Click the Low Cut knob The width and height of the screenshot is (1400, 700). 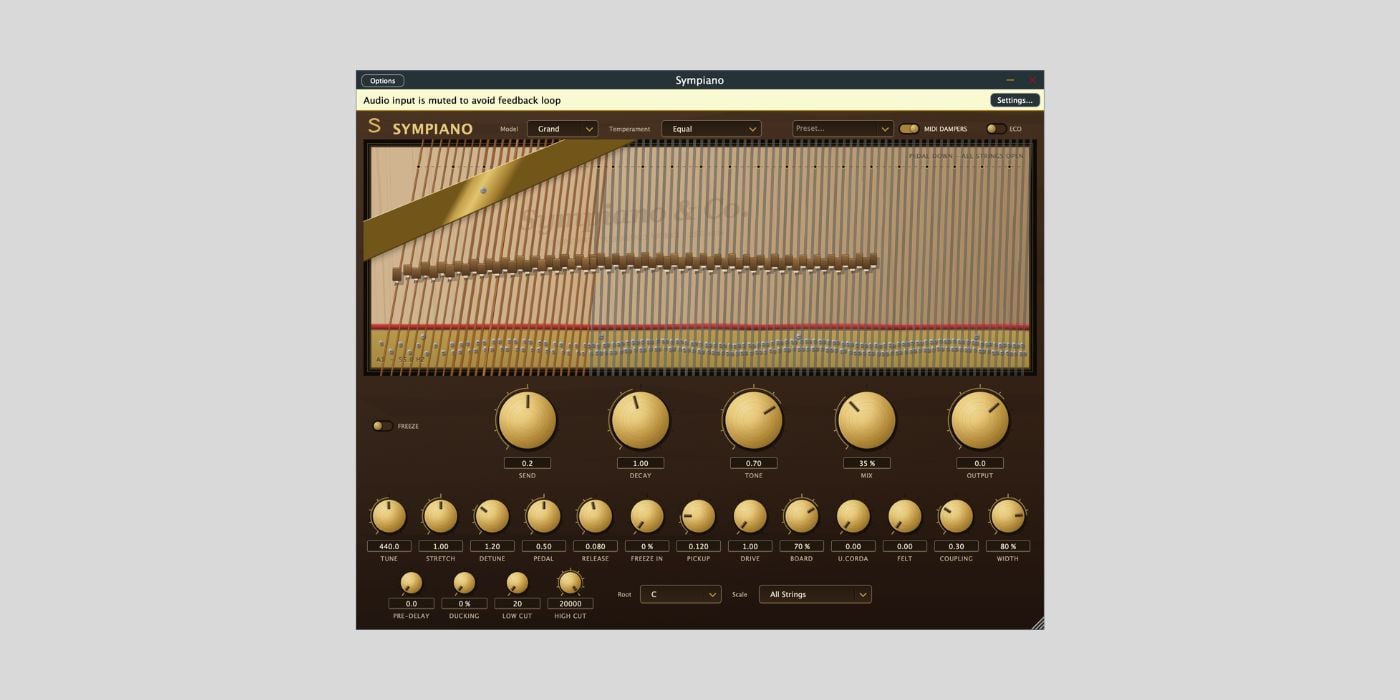coord(517,583)
